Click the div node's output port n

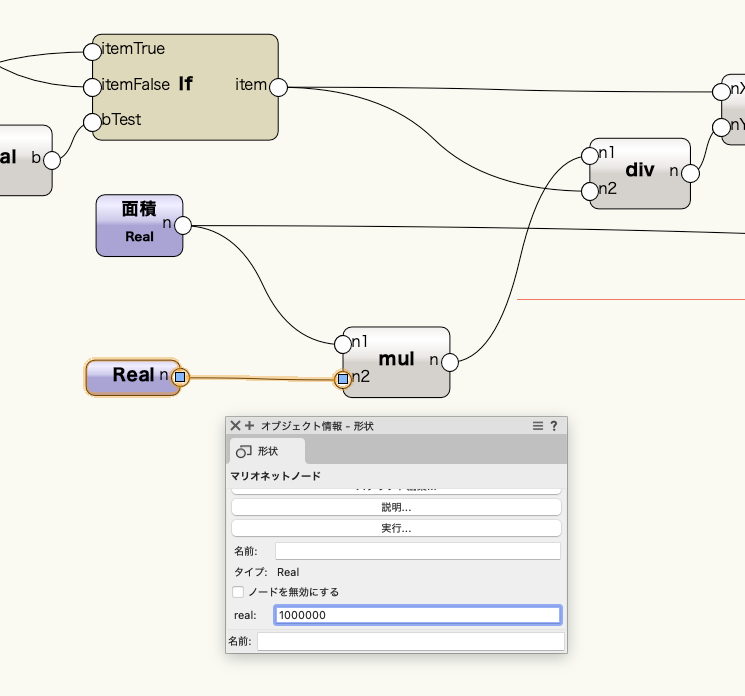tap(689, 173)
